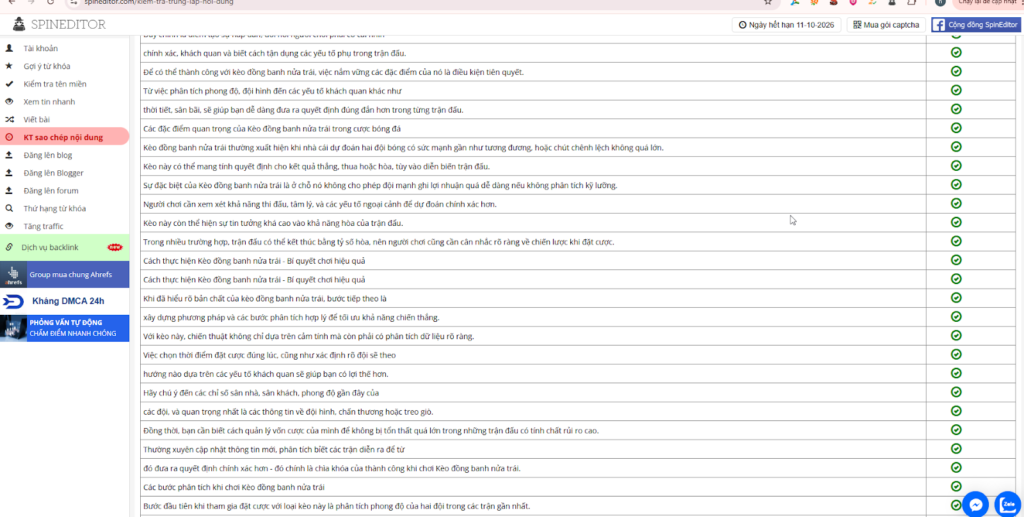
Task: Open the Messenger chat bubble
Action: click(976, 503)
